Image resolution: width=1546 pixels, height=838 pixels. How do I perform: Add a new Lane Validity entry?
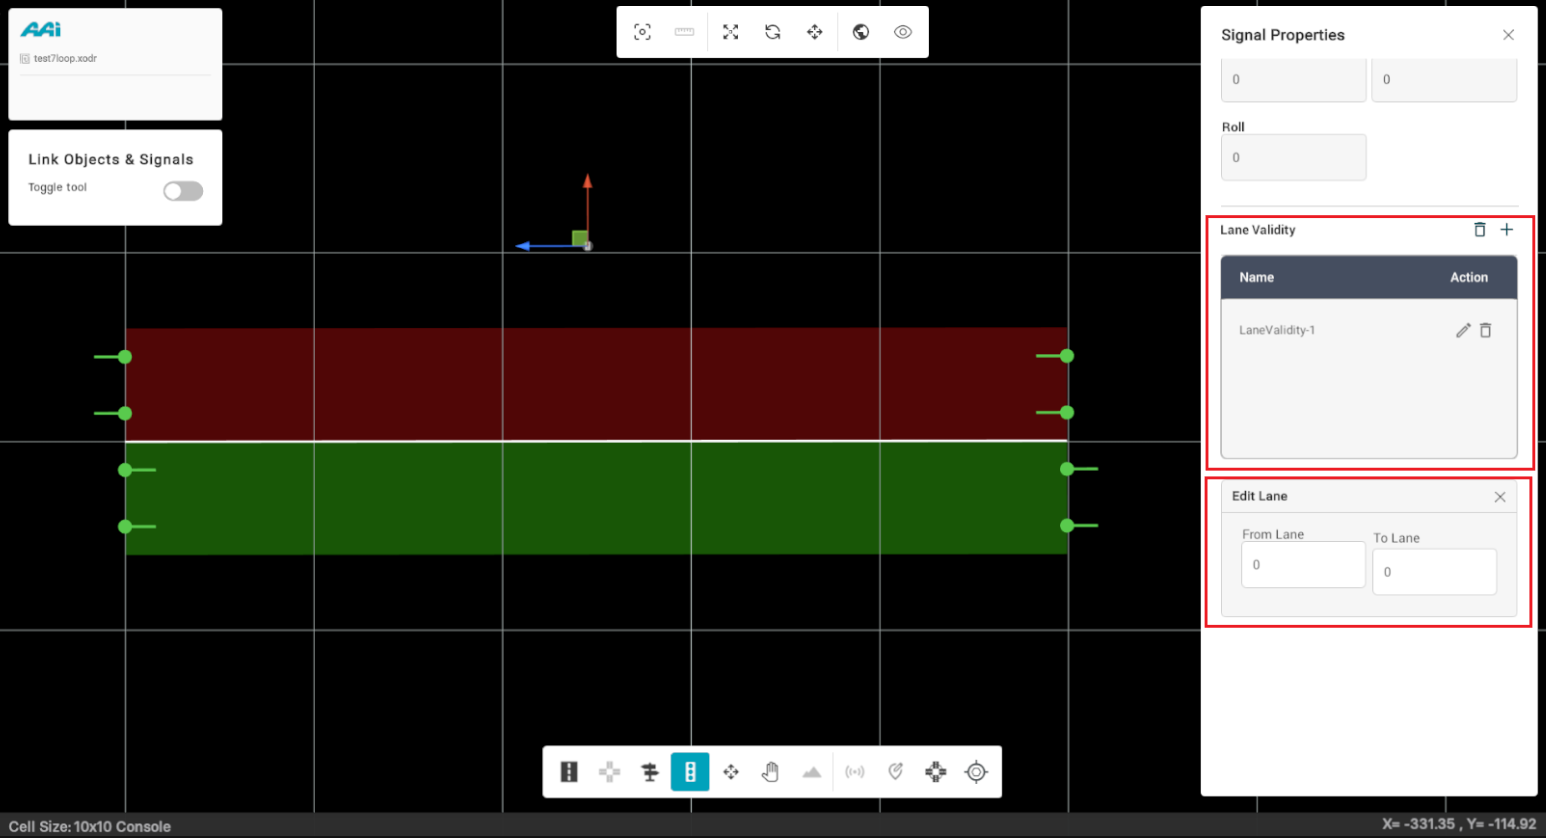tap(1507, 230)
